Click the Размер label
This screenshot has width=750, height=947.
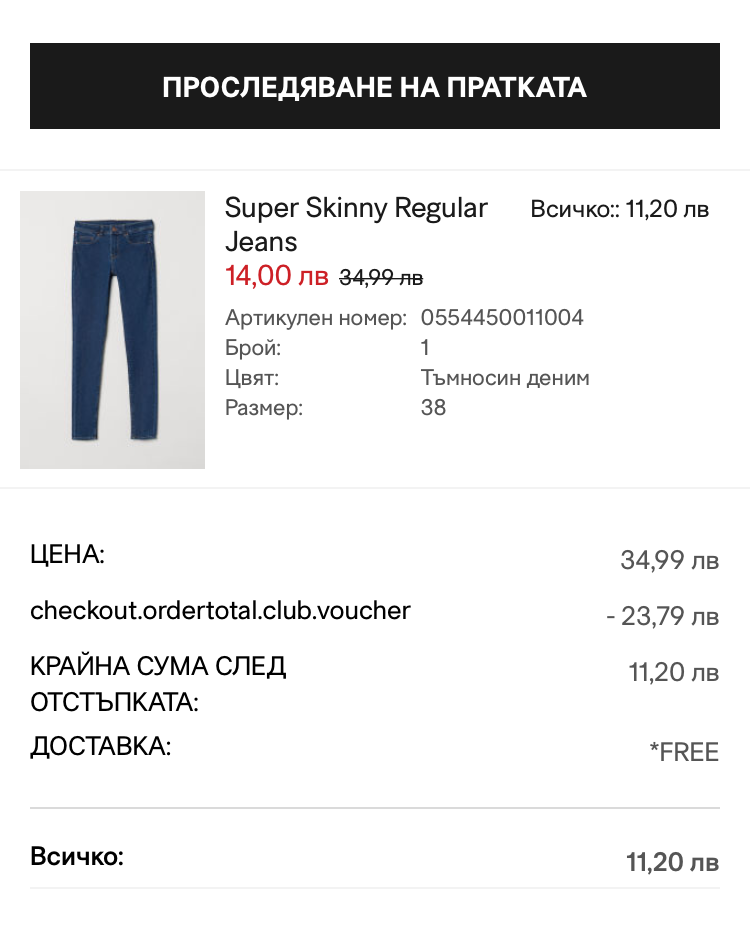pyautogui.click(x=263, y=408)
